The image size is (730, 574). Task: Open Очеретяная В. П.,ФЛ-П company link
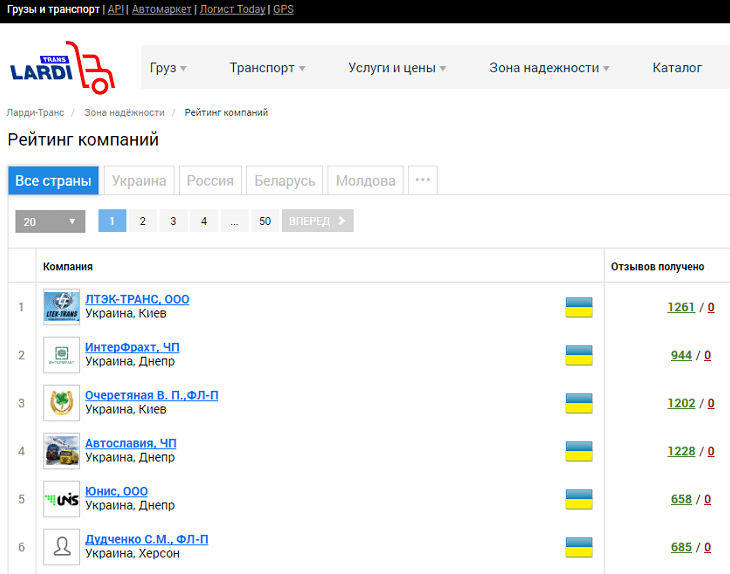[152, 395]
